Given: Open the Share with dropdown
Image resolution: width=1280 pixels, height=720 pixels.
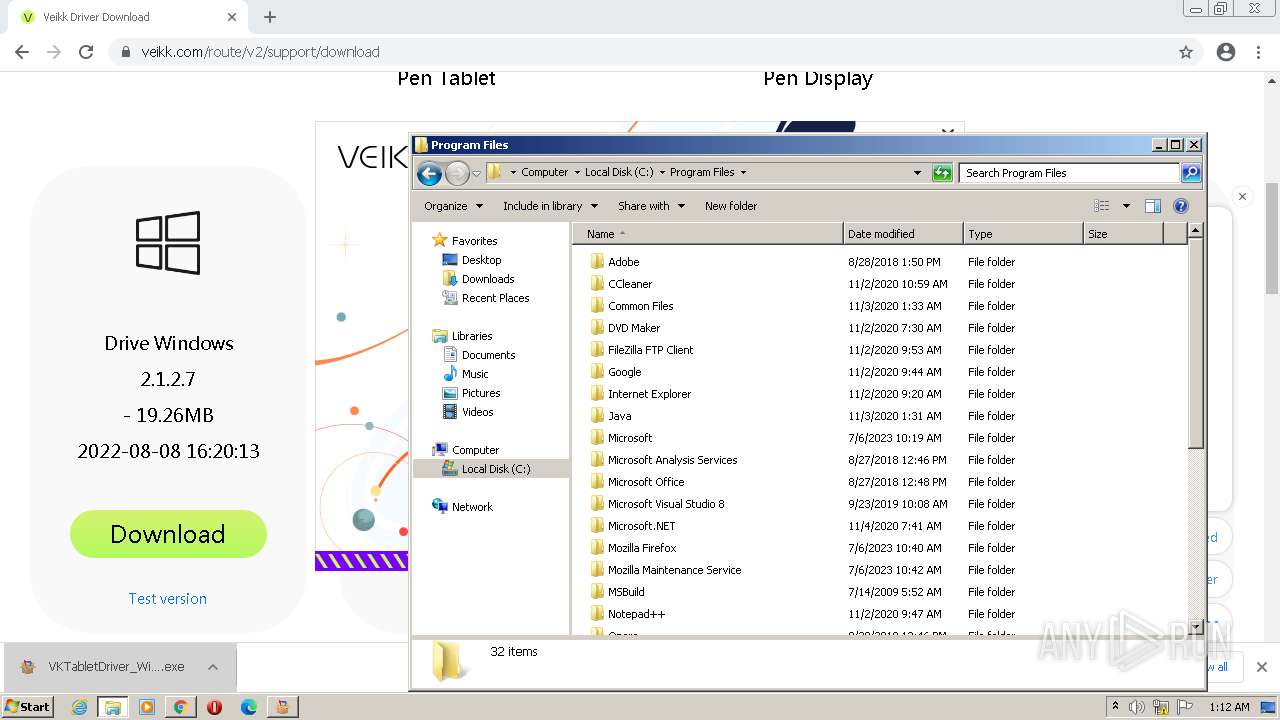Looking at the screenshot, I should 651,206.
